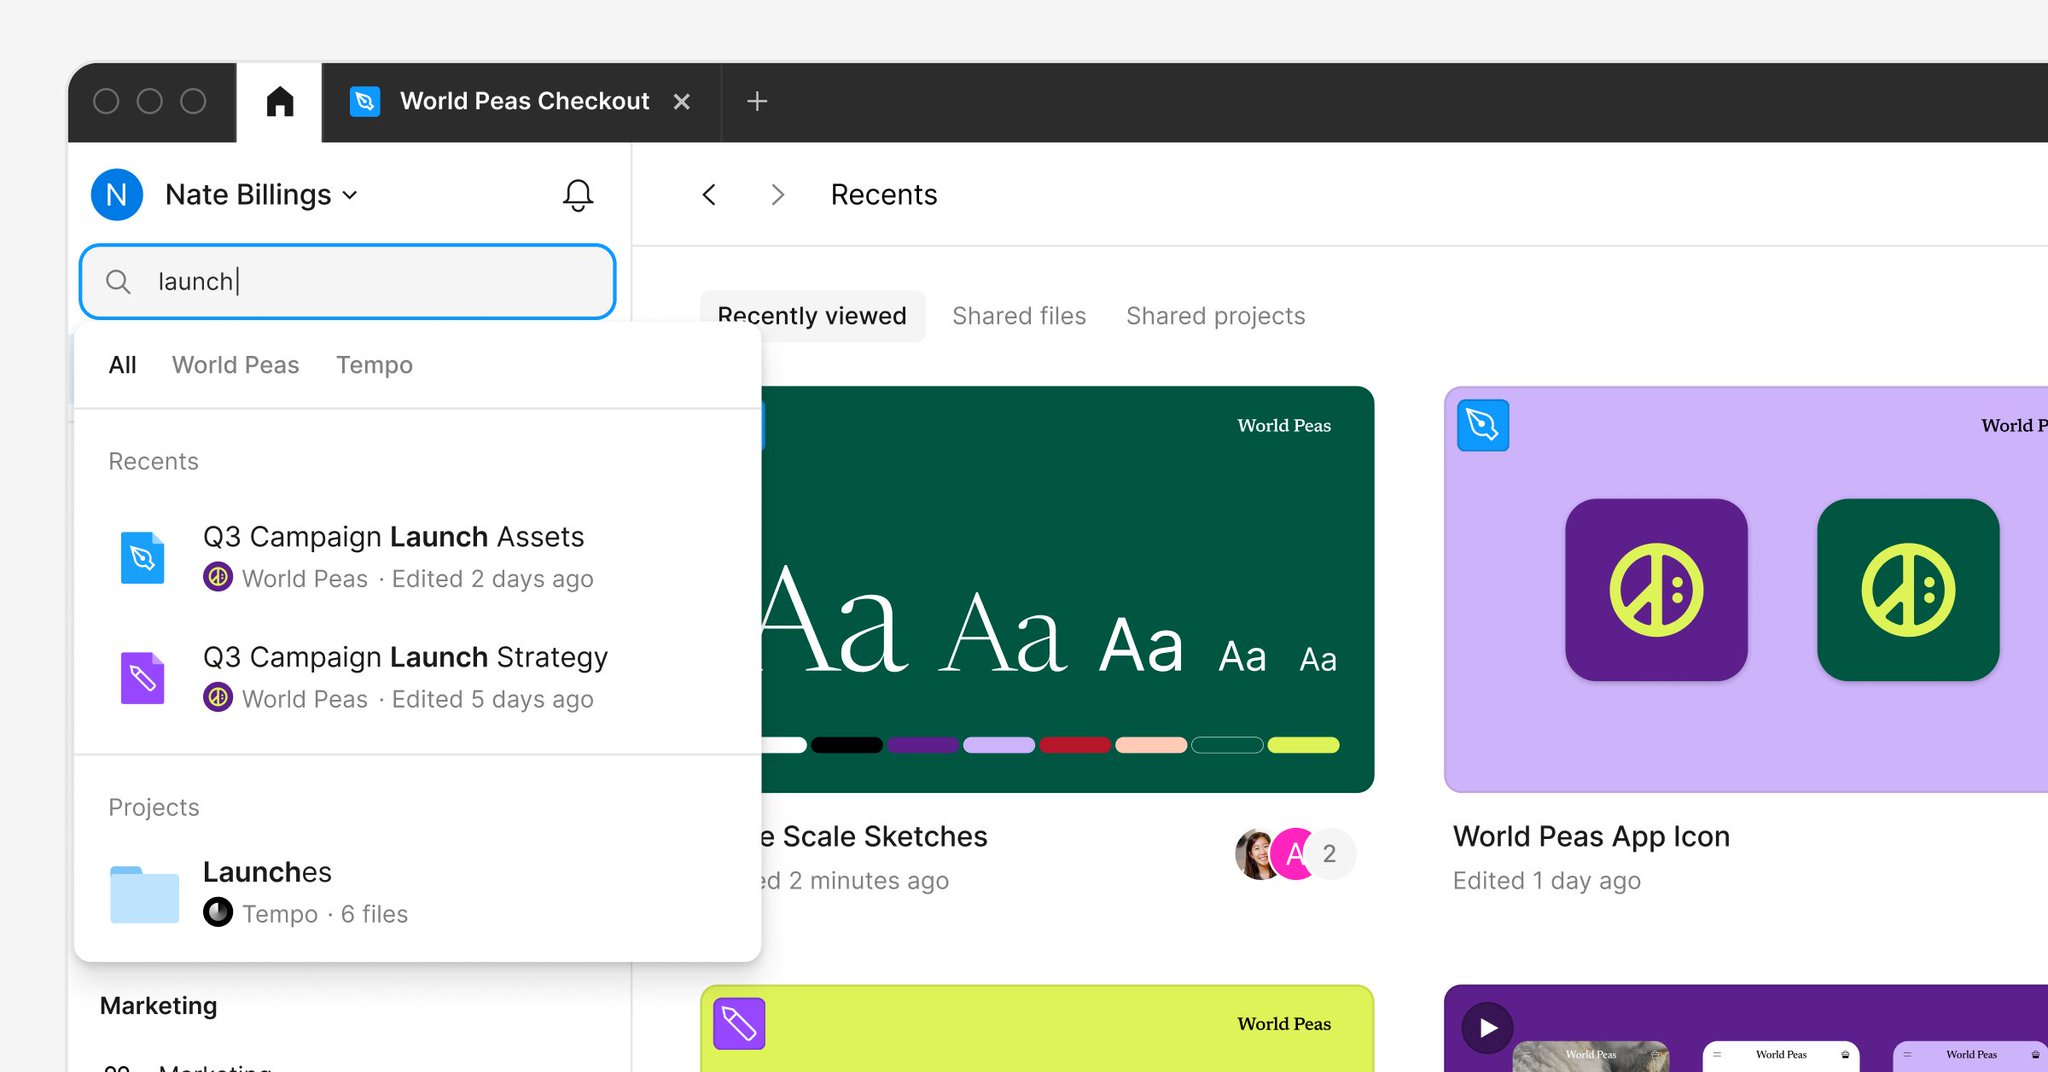Filter search results by World Peas
The width and height of the screenshot is (2048, 1072).
tap(236, 365)
